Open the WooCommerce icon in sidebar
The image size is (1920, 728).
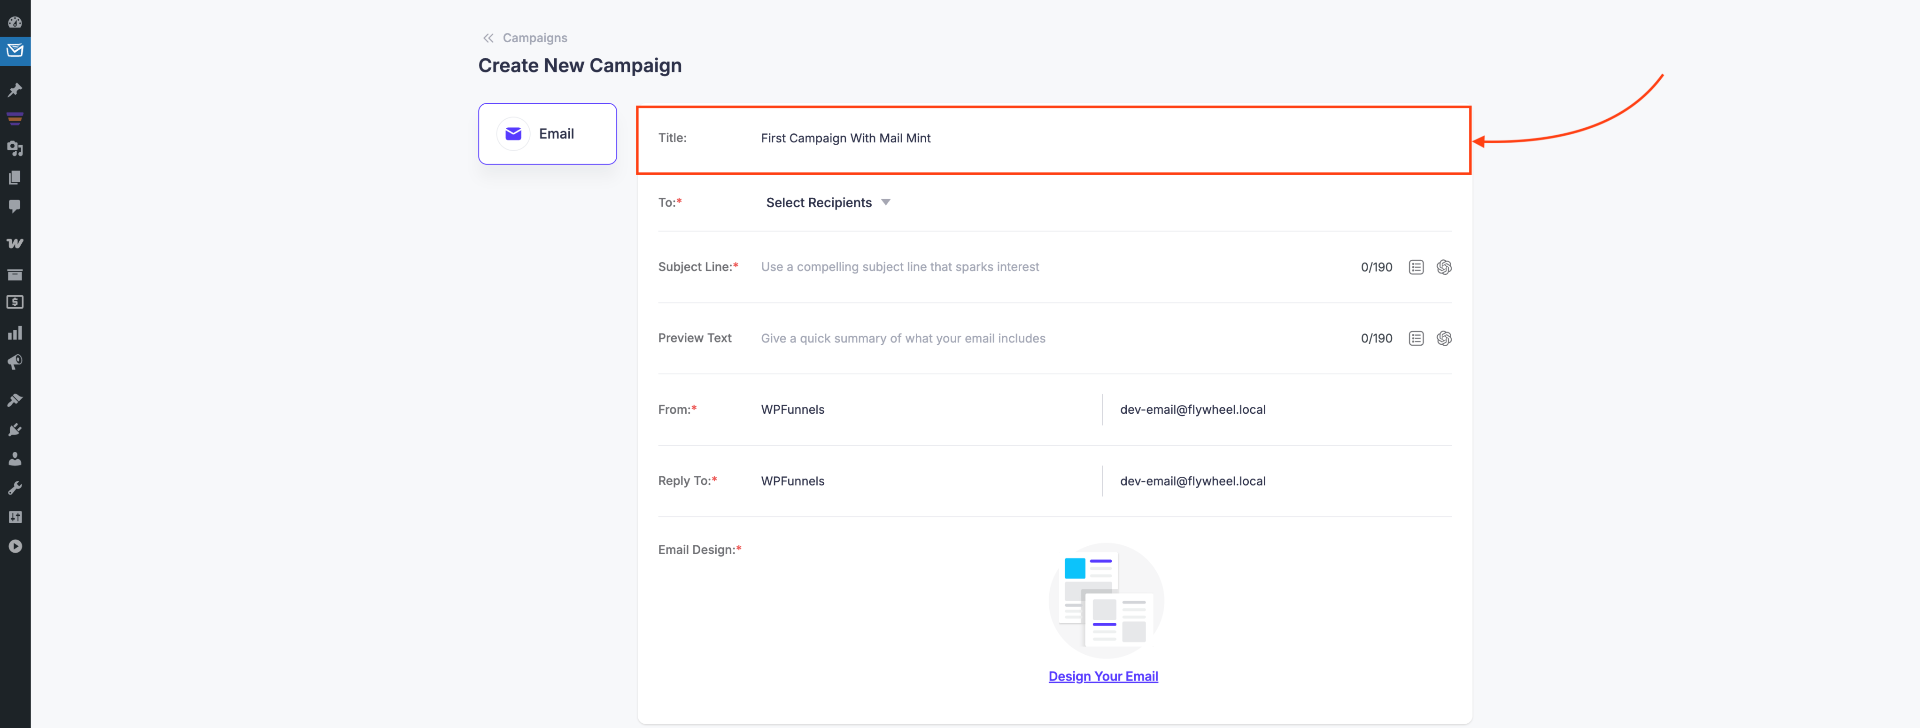(15, 243)
